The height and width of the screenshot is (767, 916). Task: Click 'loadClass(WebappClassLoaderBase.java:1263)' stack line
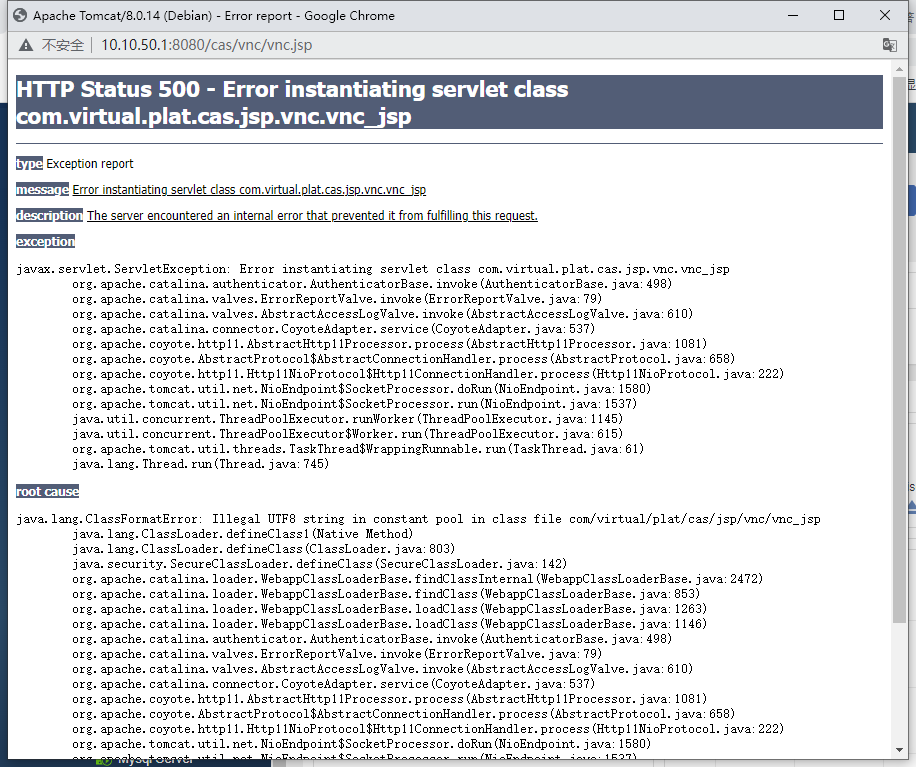[x=390, y=609]
